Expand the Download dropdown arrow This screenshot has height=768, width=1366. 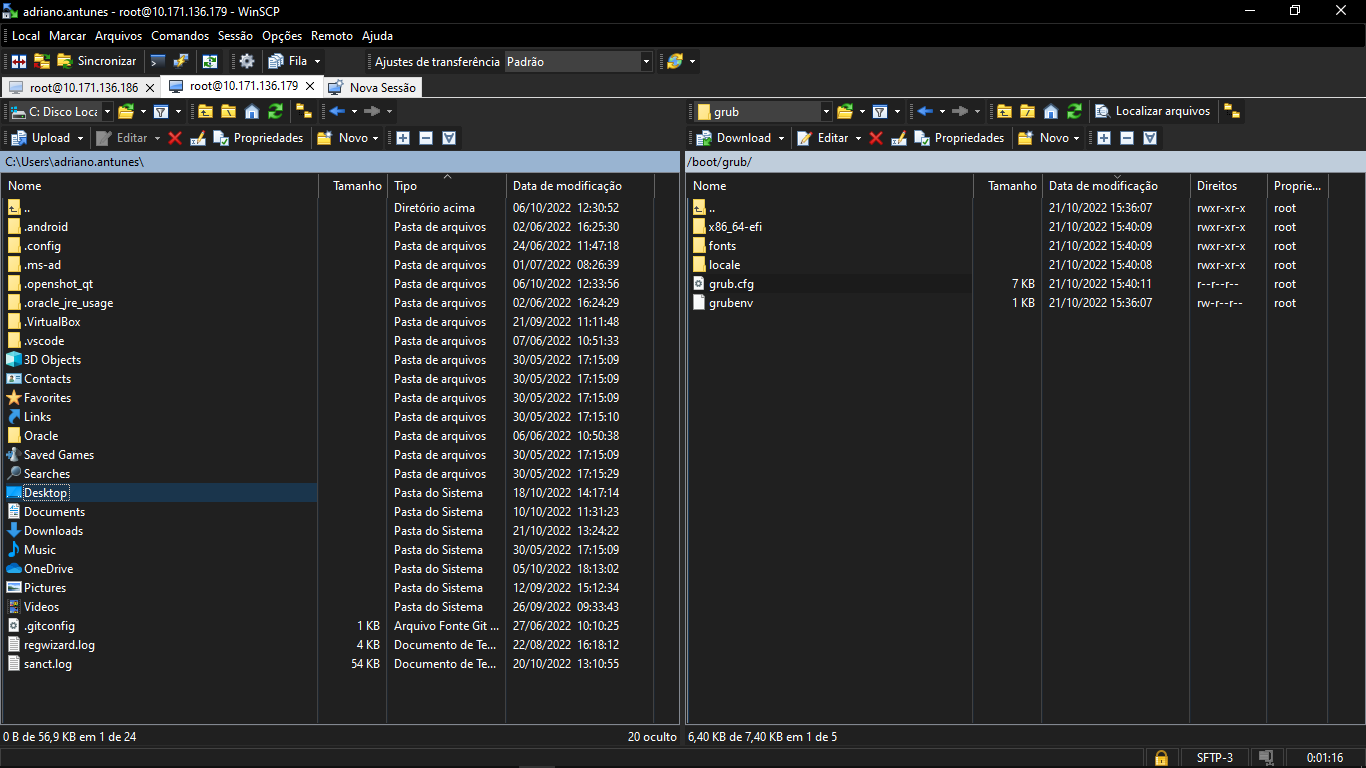782,138
